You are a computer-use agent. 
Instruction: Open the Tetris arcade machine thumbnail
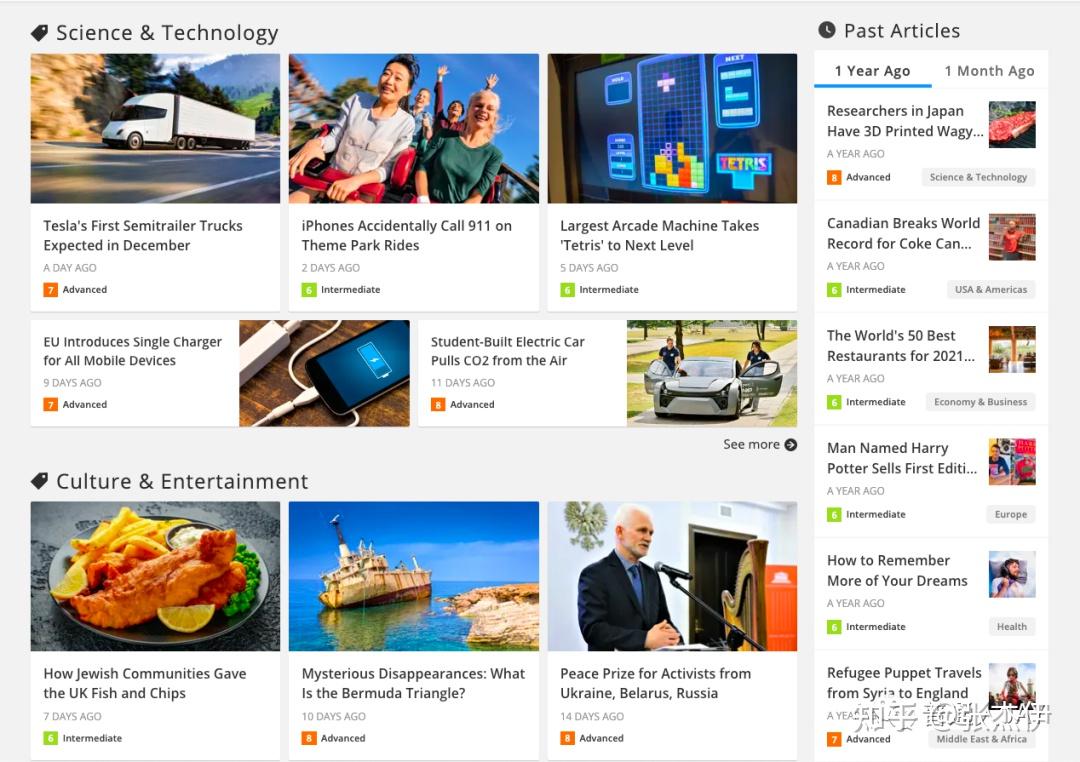(x=672, y=128)
